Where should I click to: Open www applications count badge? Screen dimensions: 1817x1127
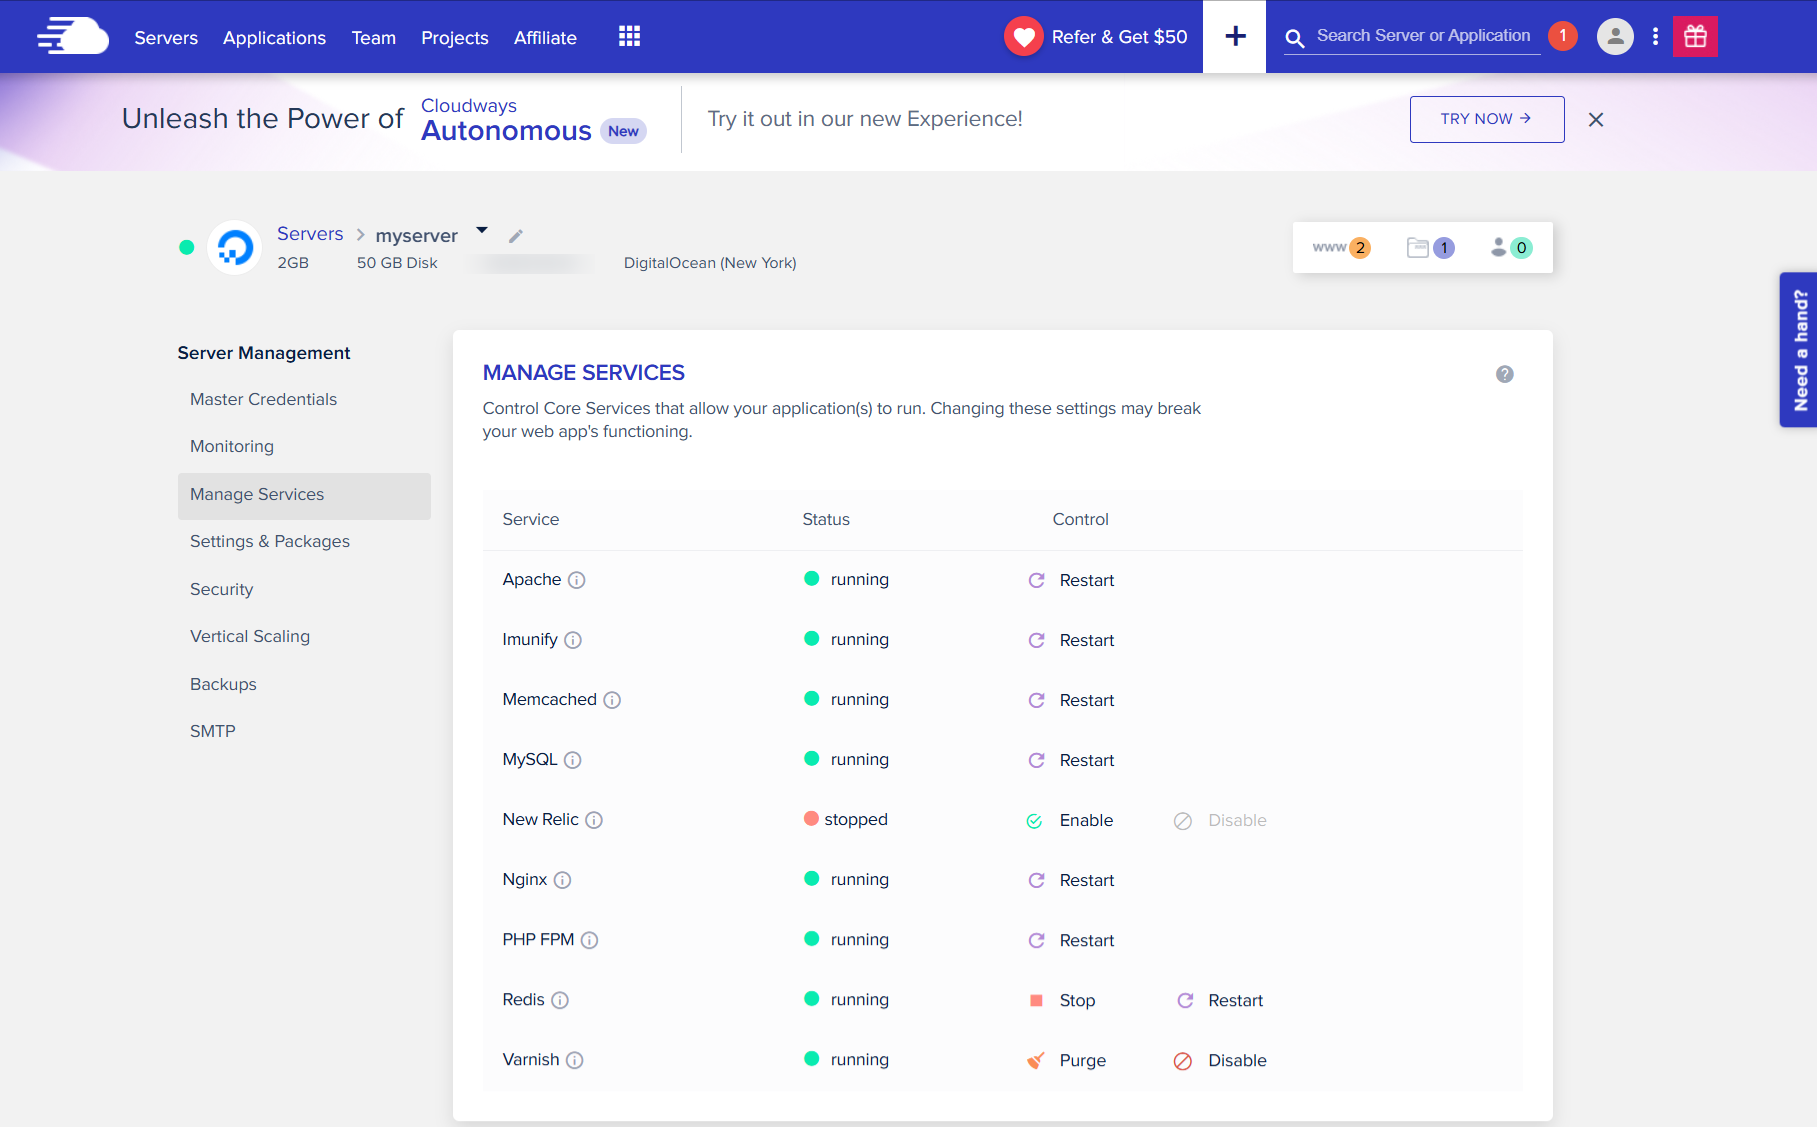tap(1341, 247)
